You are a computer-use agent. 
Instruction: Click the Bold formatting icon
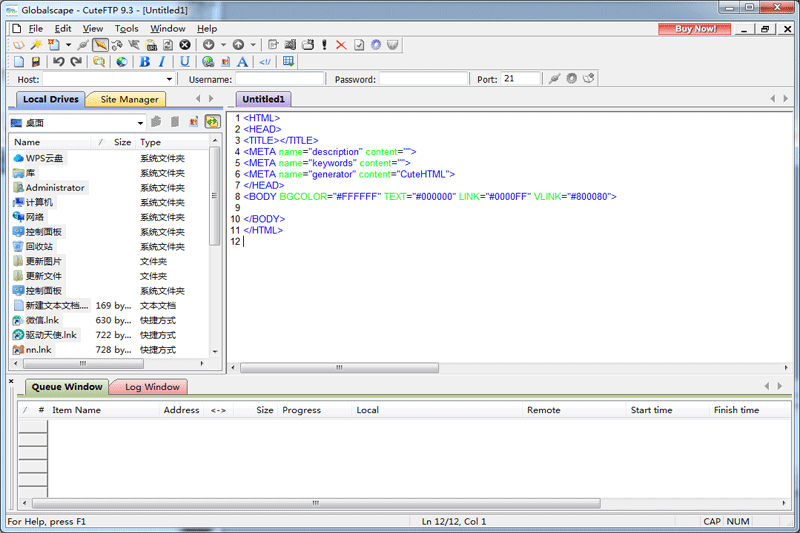(145, 62)
